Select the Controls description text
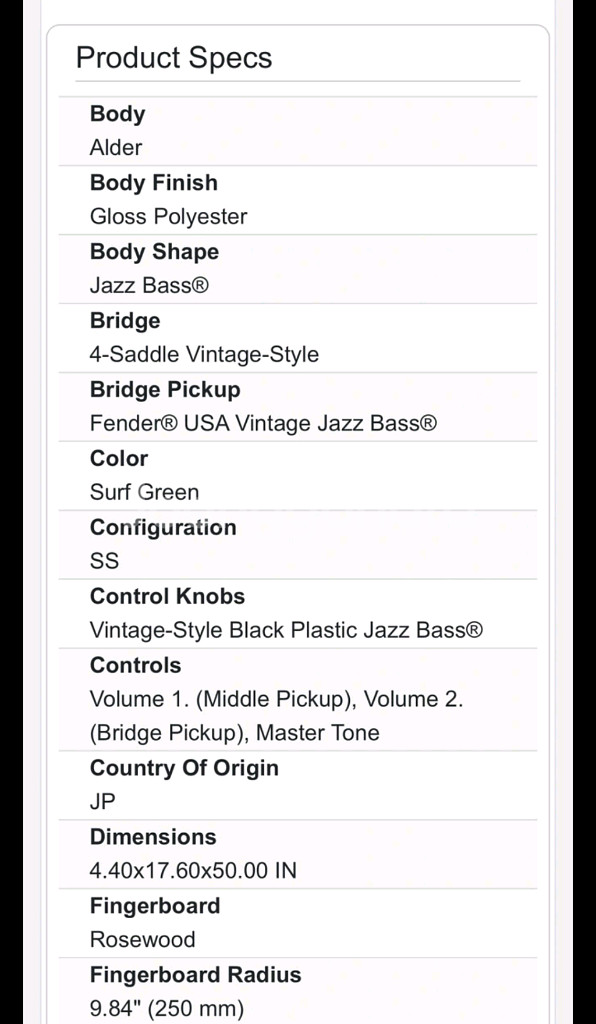596x1024 pixels. [276, 716]
